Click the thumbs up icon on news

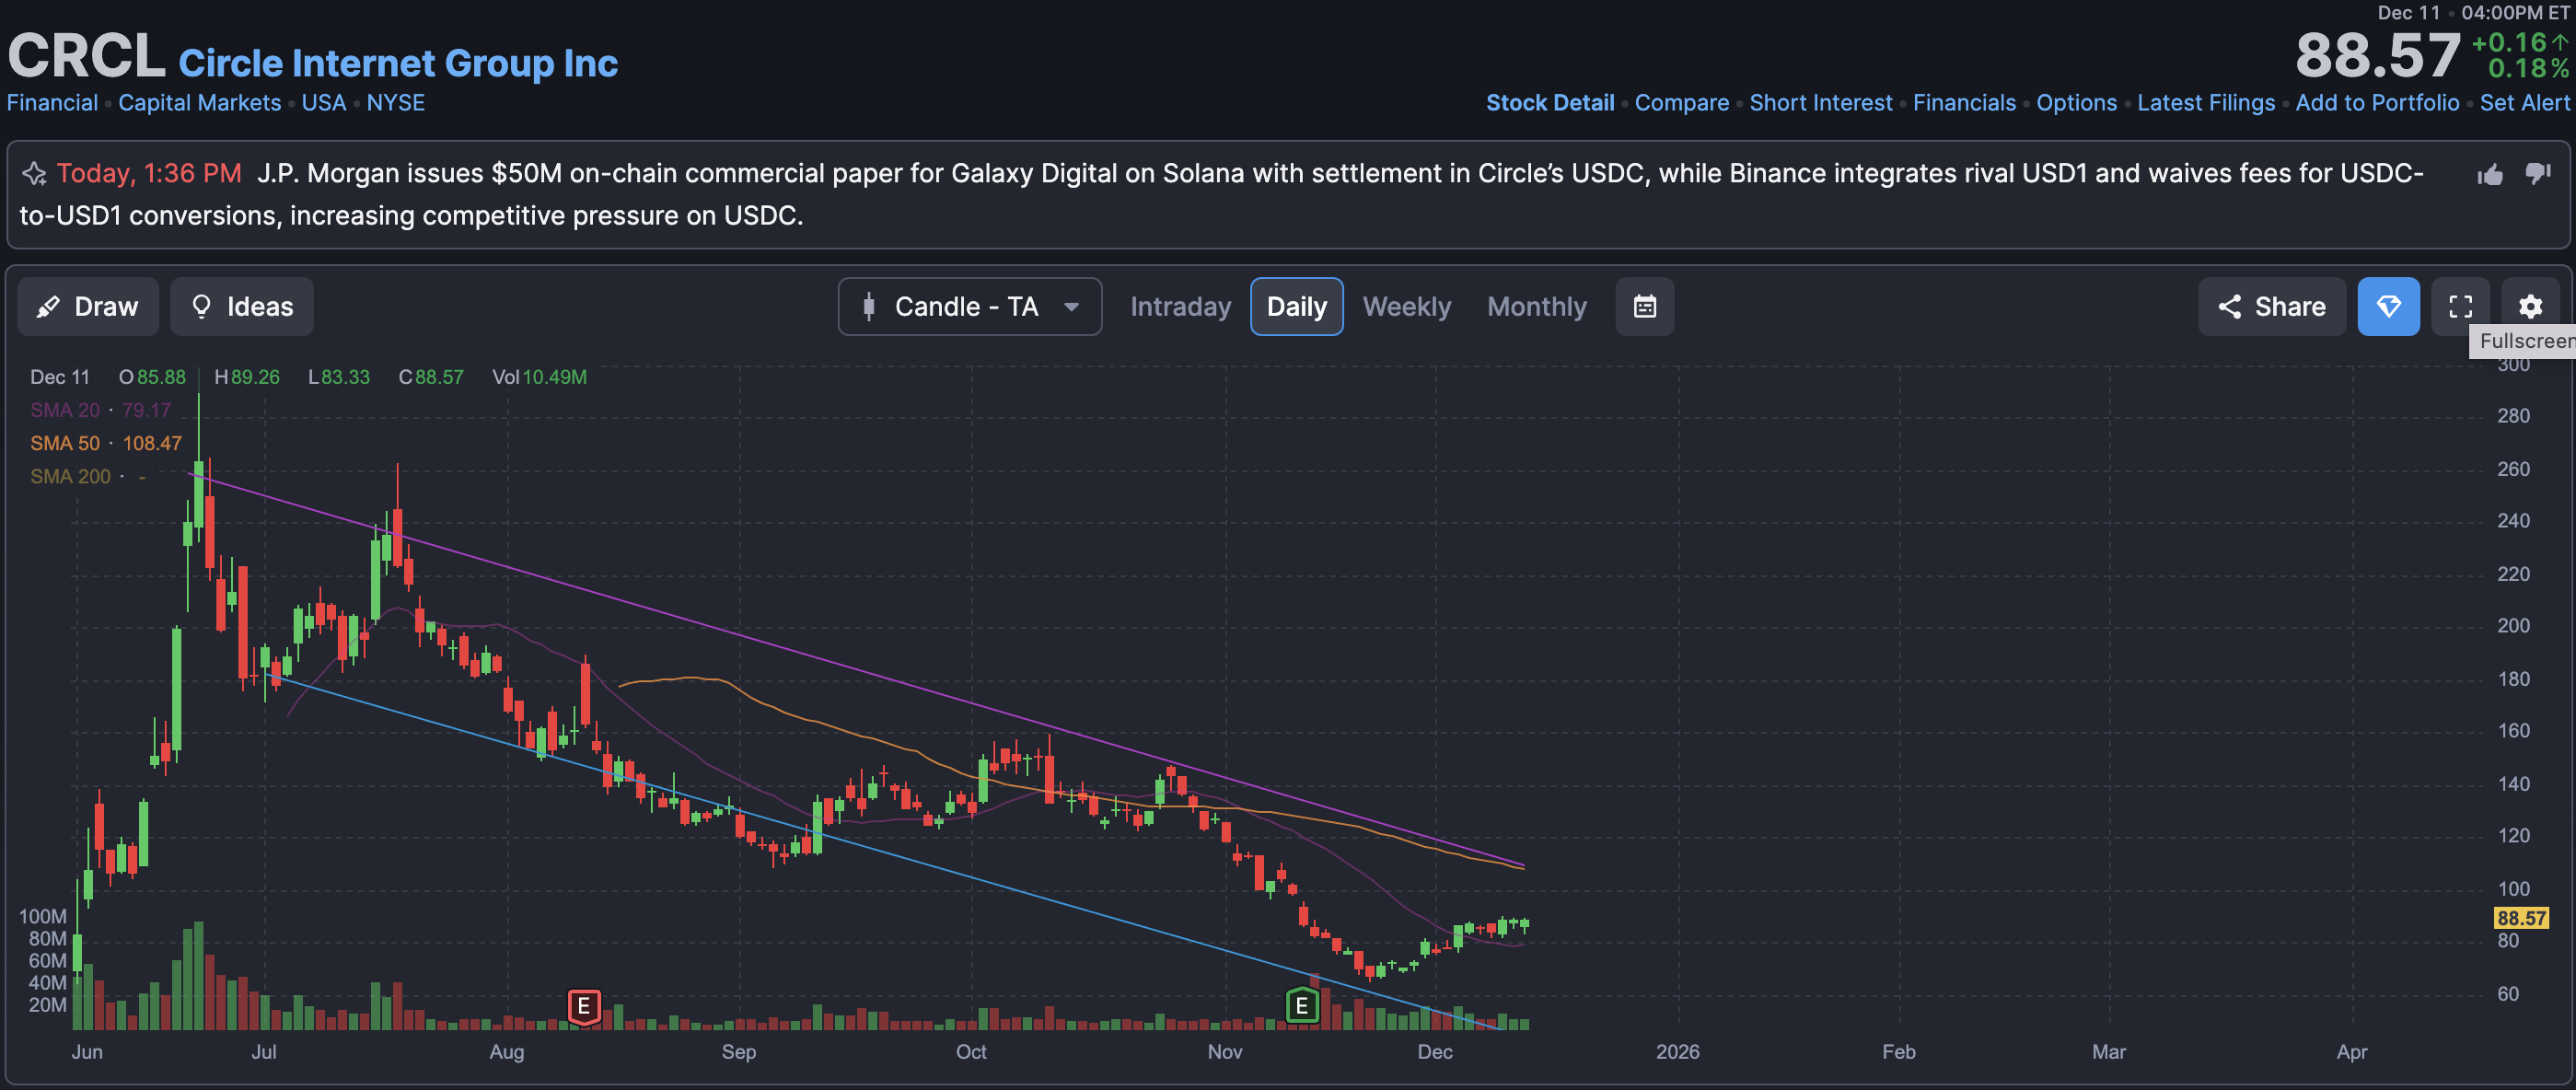tap(2490, 175)
